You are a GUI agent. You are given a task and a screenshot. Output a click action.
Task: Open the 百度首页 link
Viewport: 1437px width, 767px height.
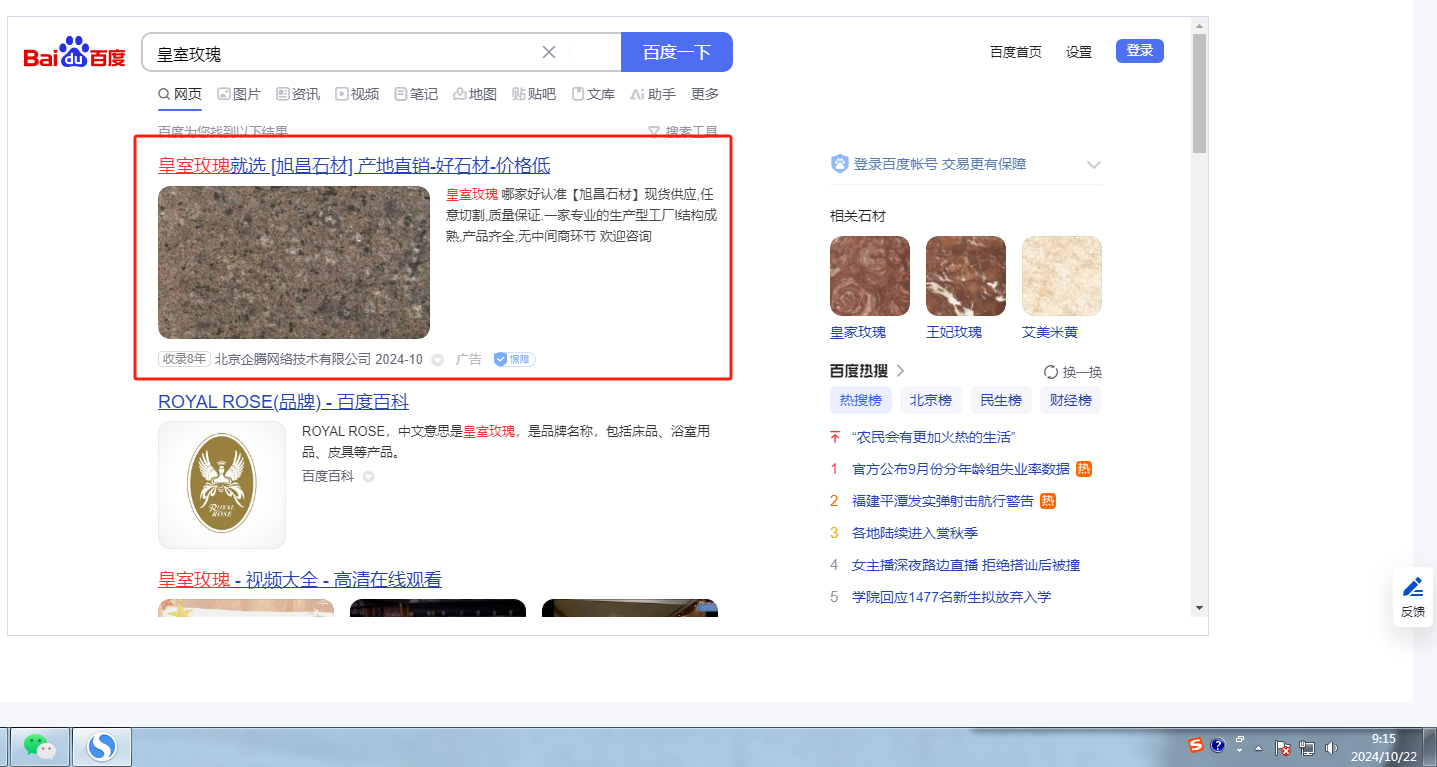(x=1016, y=52)
